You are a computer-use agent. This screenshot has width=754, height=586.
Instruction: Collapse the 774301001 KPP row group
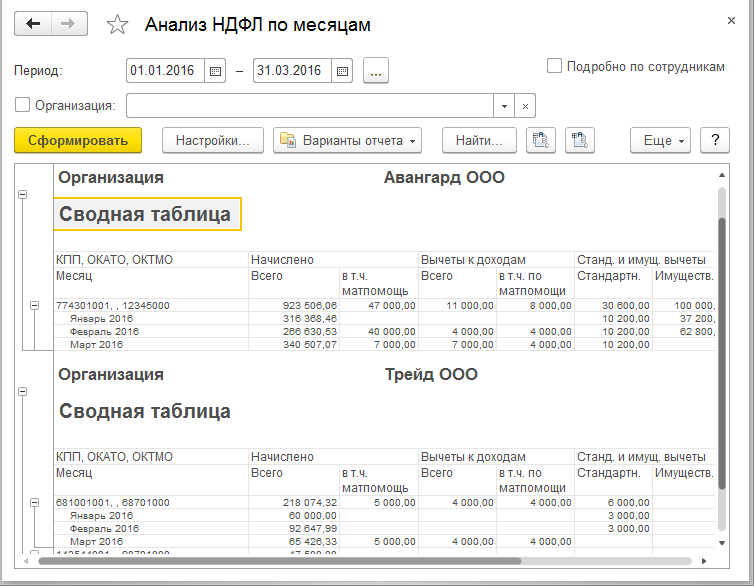click(35, 305)
